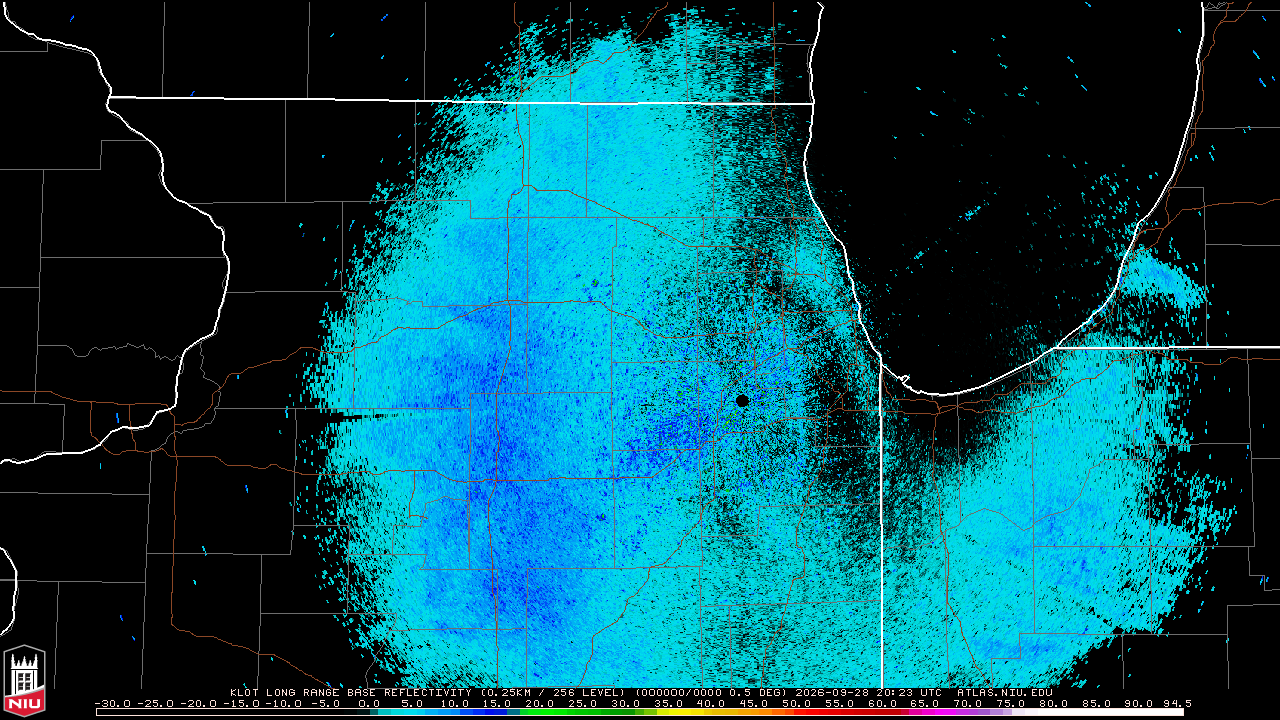The image size is (1280, 720).
Task: Click the NIU castle logo
Action: coord(24,679)
